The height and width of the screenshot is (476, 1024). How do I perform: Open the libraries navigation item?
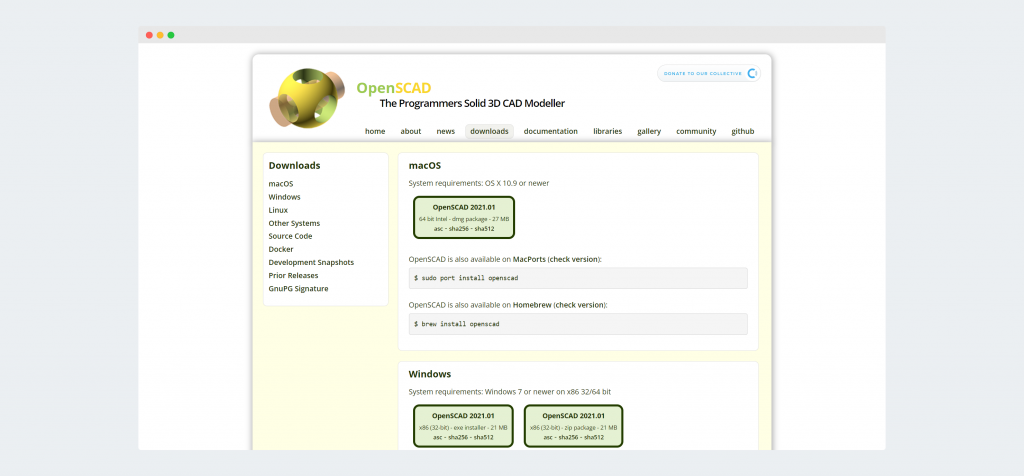tap(607, 131)
